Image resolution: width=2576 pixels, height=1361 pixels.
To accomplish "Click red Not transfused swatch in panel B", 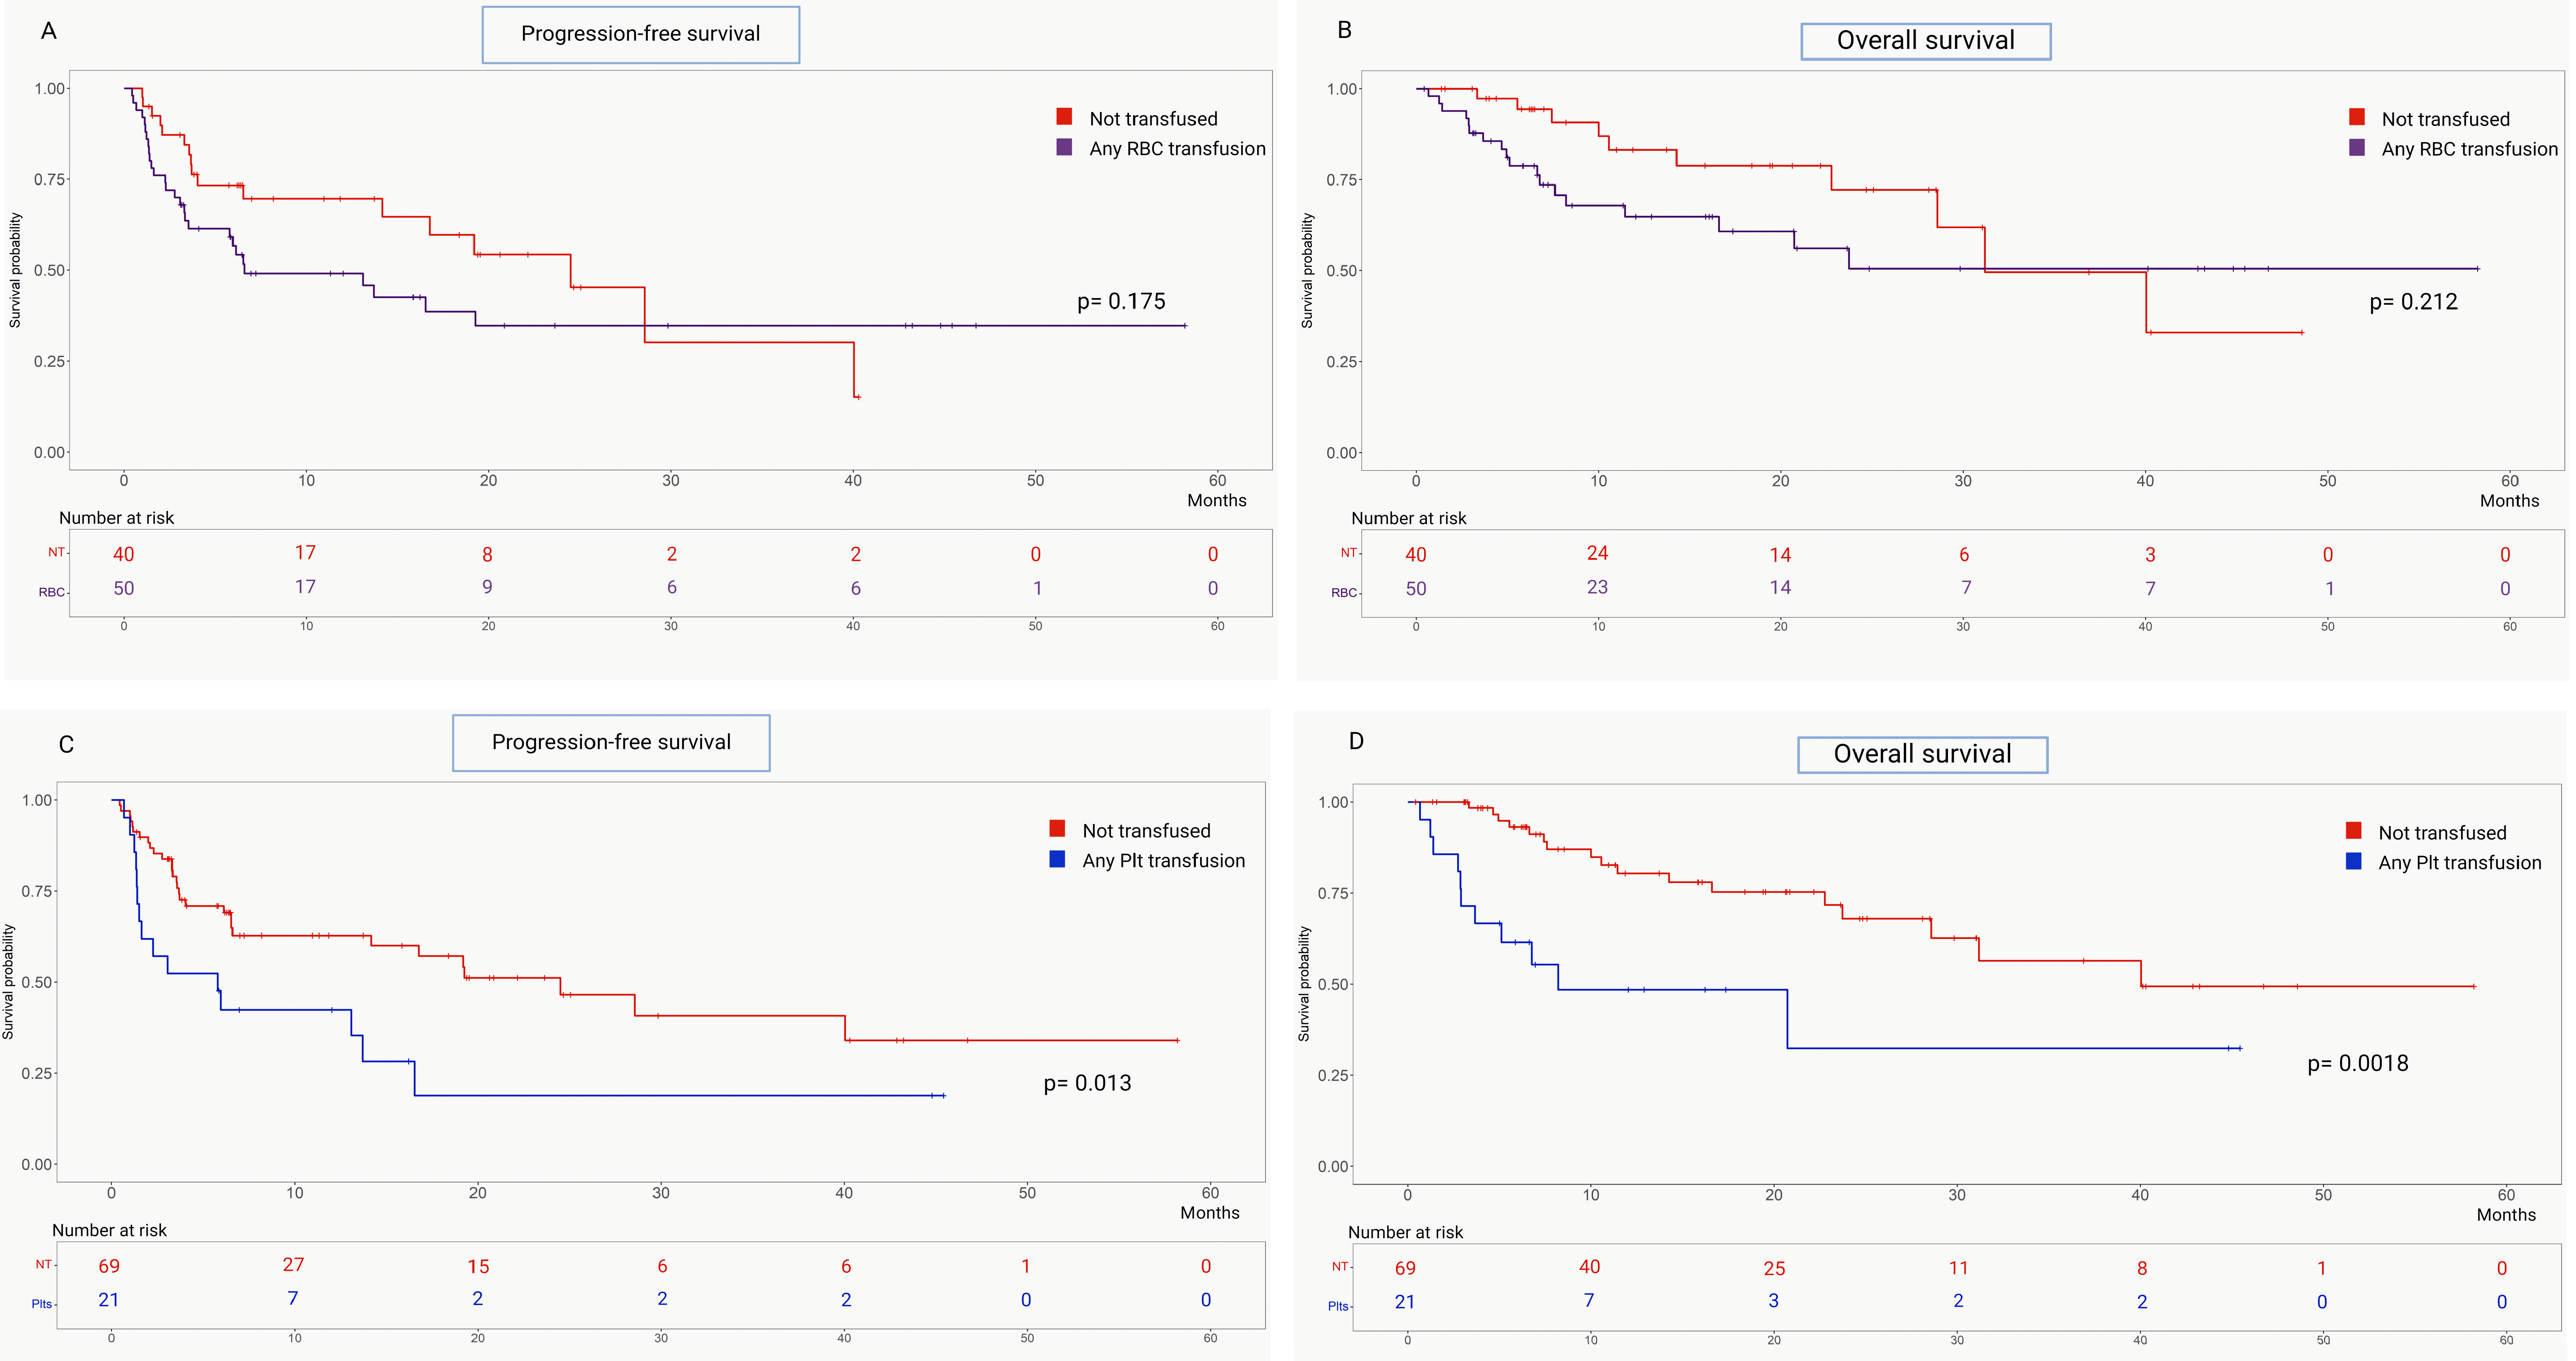I will (2357, 117).
